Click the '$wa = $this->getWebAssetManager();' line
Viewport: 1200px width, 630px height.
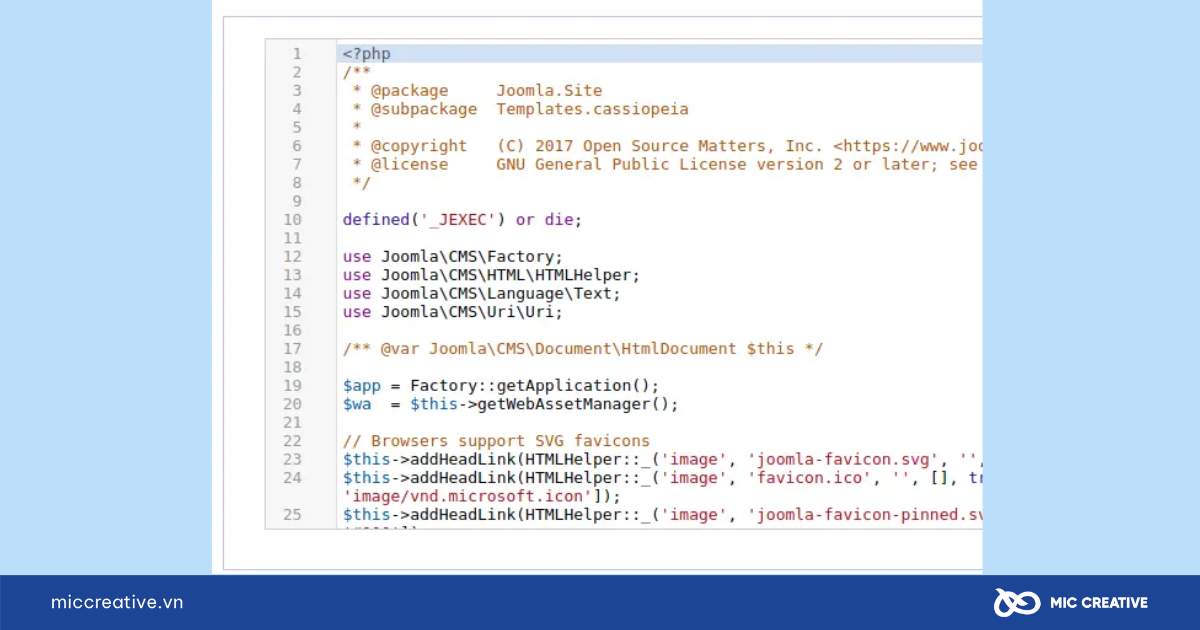point(511,404)
